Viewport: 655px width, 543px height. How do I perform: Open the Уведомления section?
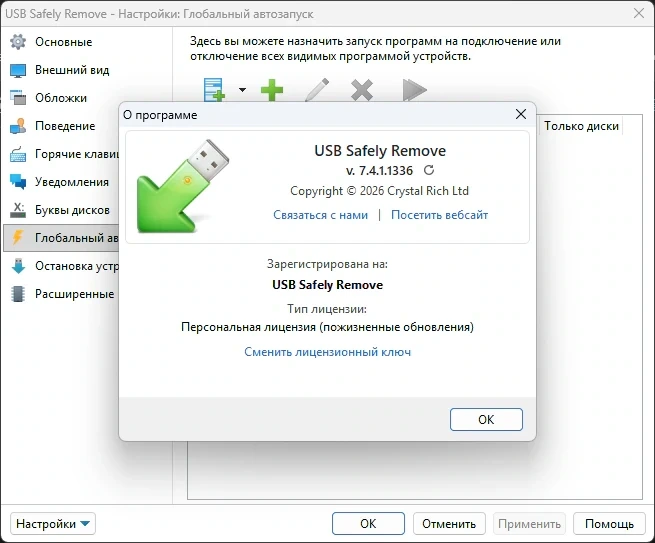point(72,182)
